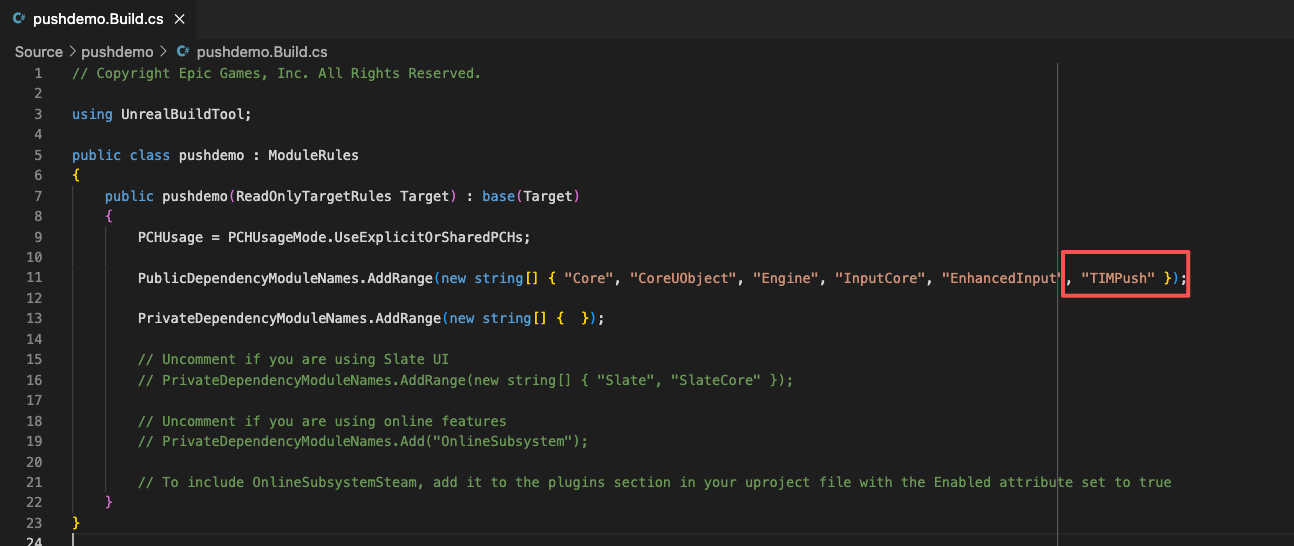Click the "CoreUObject" string on line 11
This screenshot has width=1294, height=546.
click(x=682, y=278)
